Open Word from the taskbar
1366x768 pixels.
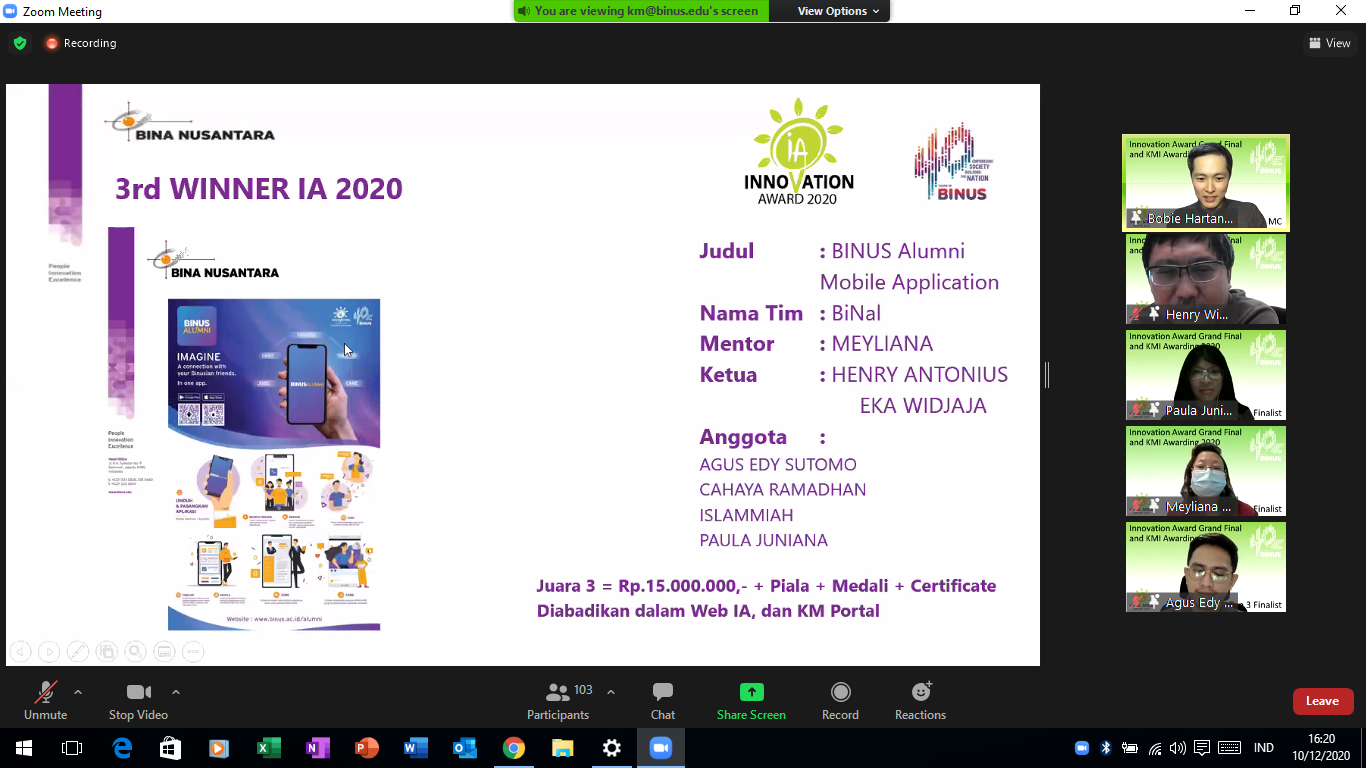point(416,748)
